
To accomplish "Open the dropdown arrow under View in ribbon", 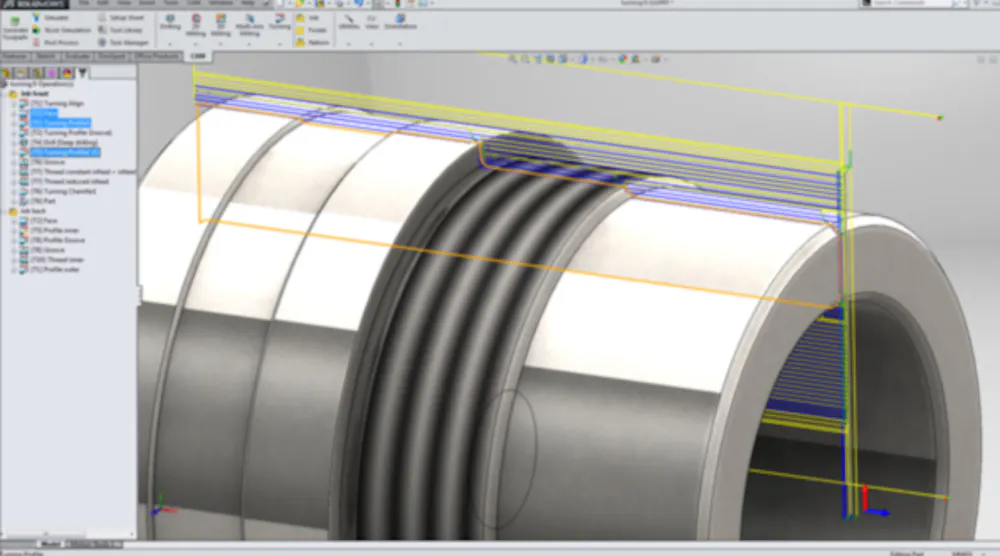I will 372,44.
